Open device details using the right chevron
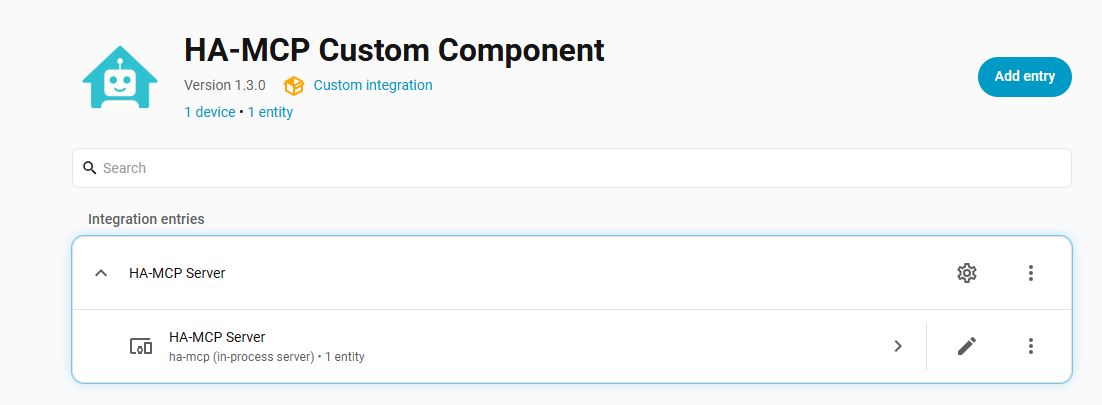 [897, 346]
